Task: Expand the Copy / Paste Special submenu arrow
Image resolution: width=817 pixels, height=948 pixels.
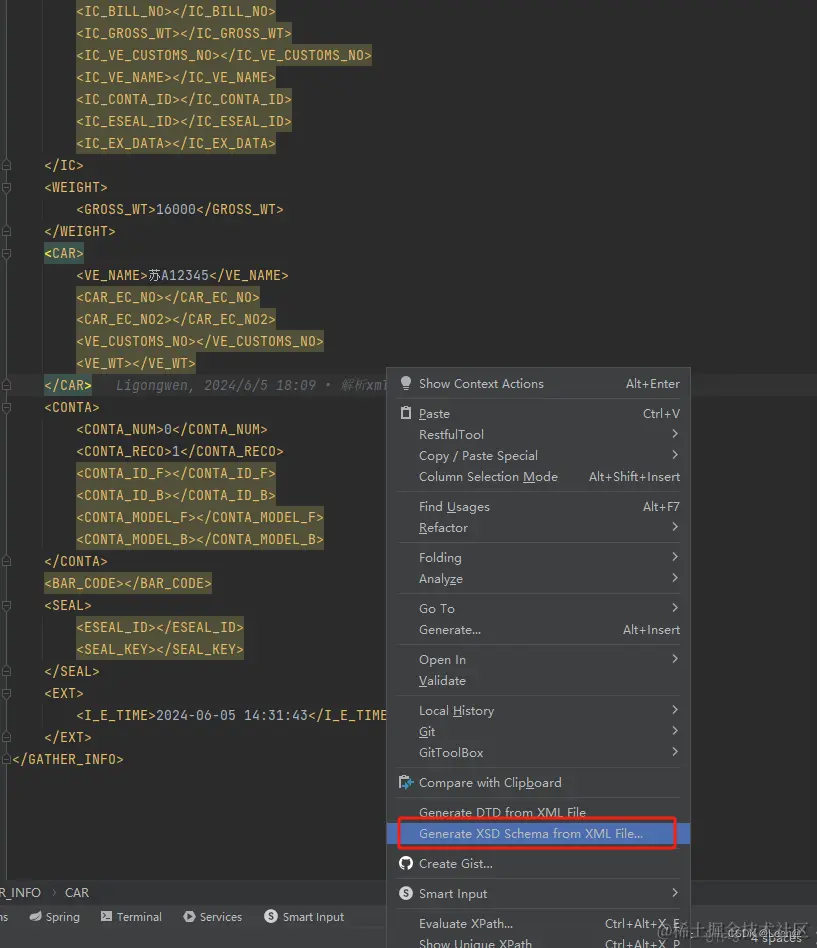Action: 675,455
